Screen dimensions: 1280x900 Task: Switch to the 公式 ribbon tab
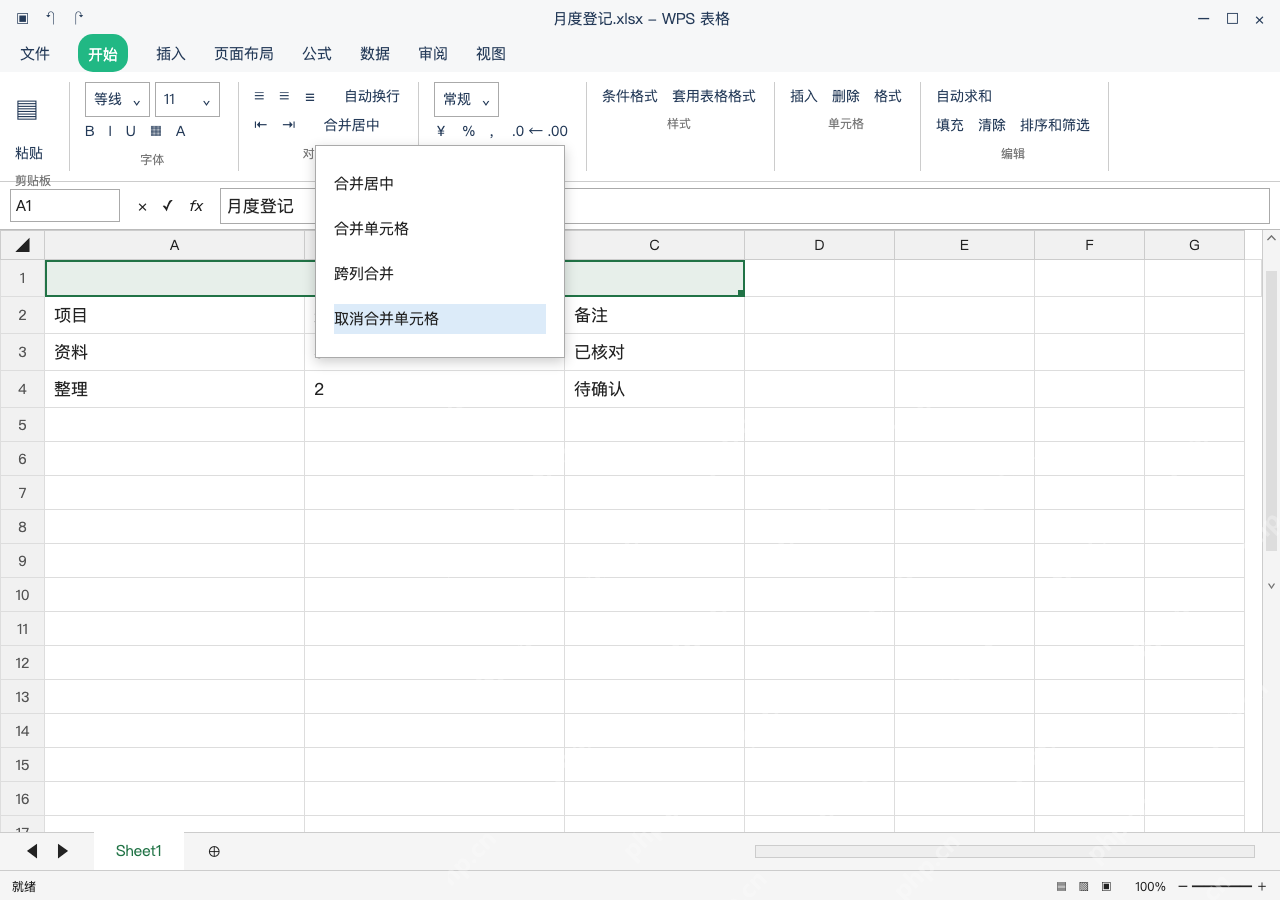pos(317,54)
